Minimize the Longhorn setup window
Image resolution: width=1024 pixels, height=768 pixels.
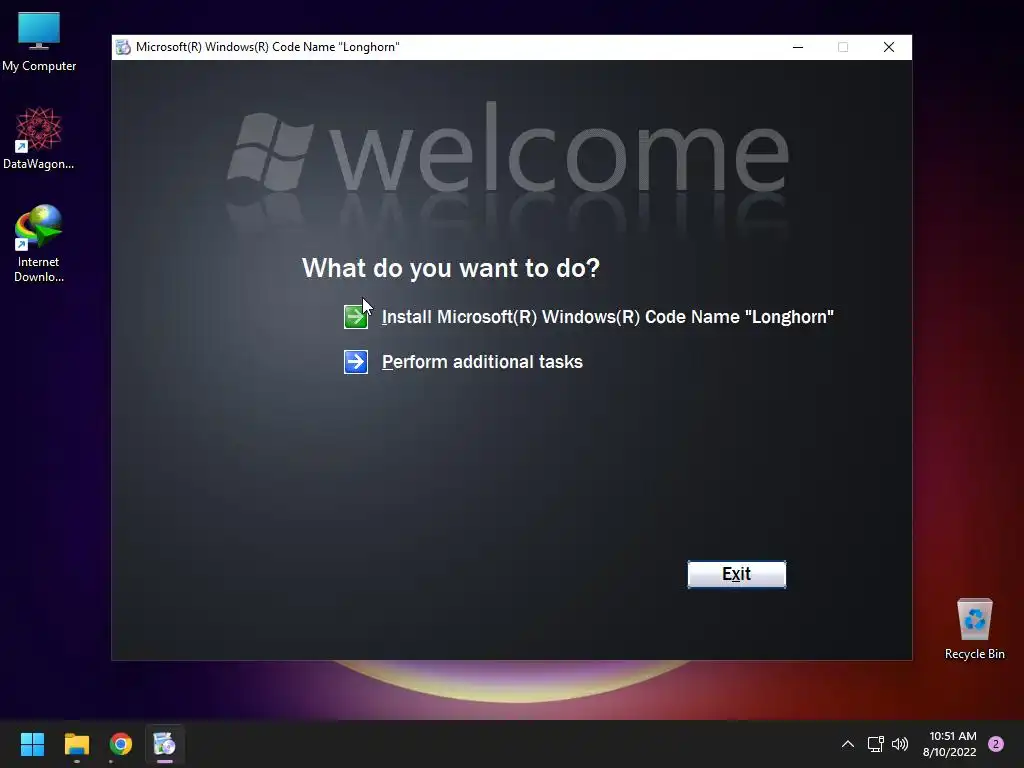click(798, 47)
